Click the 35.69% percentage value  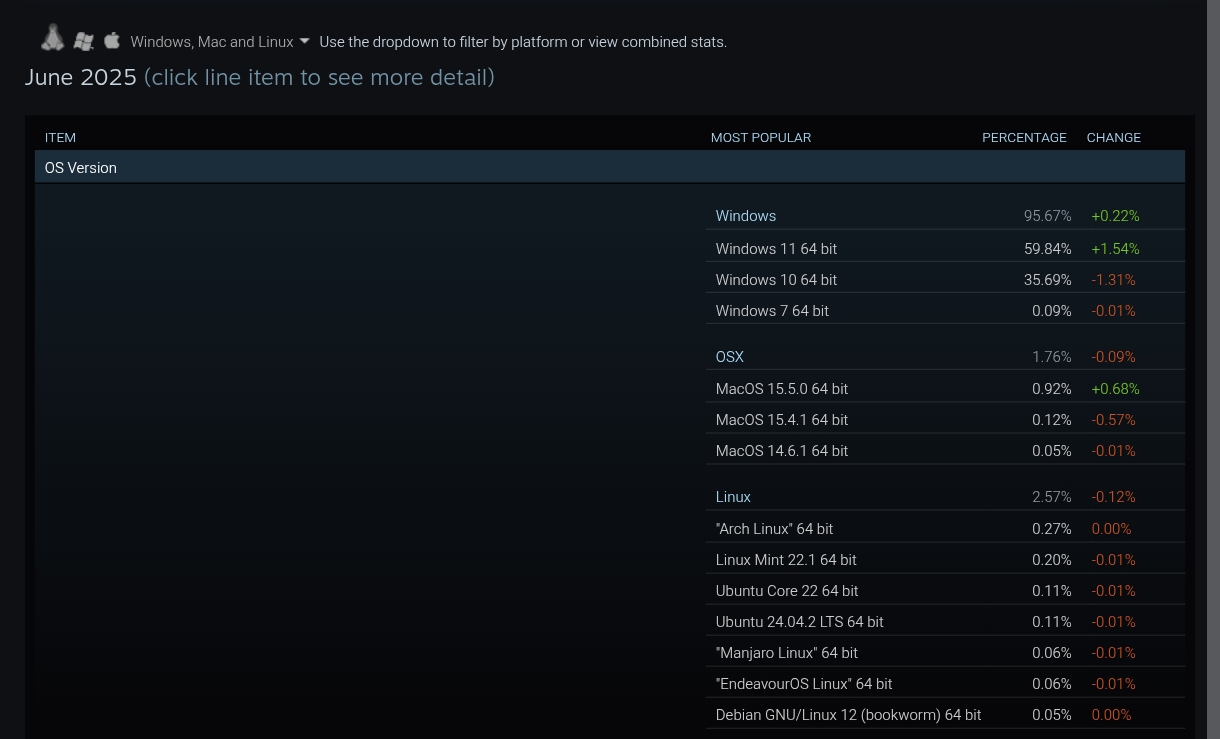(1047, 279)
